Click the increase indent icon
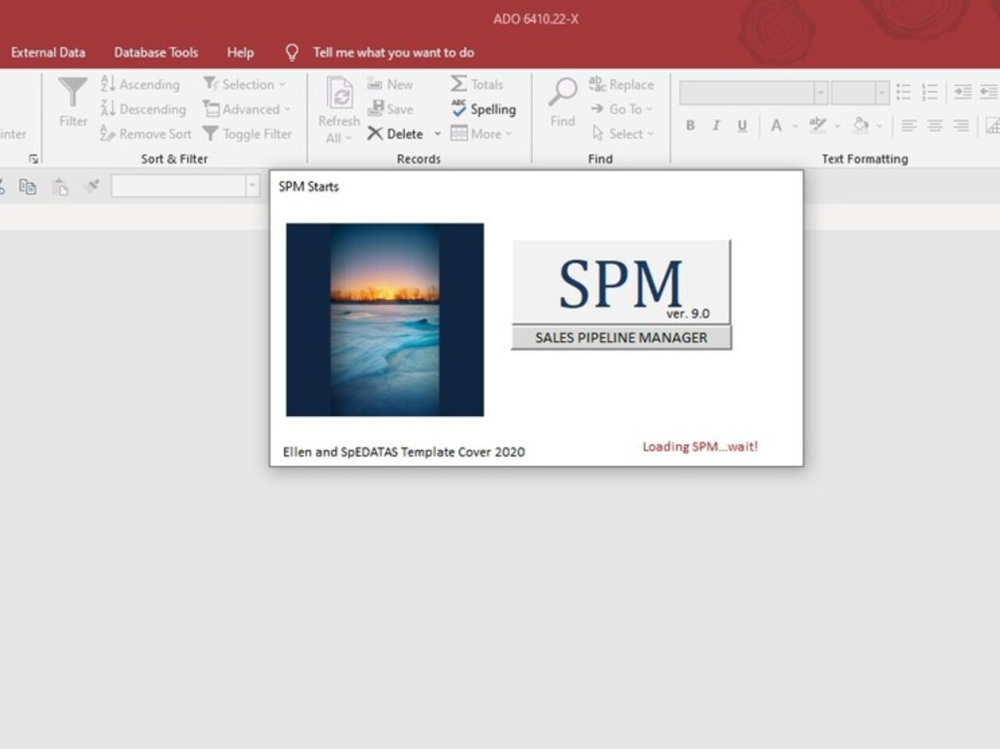Screen dimensions: 1000x749 tap(963, 92)
